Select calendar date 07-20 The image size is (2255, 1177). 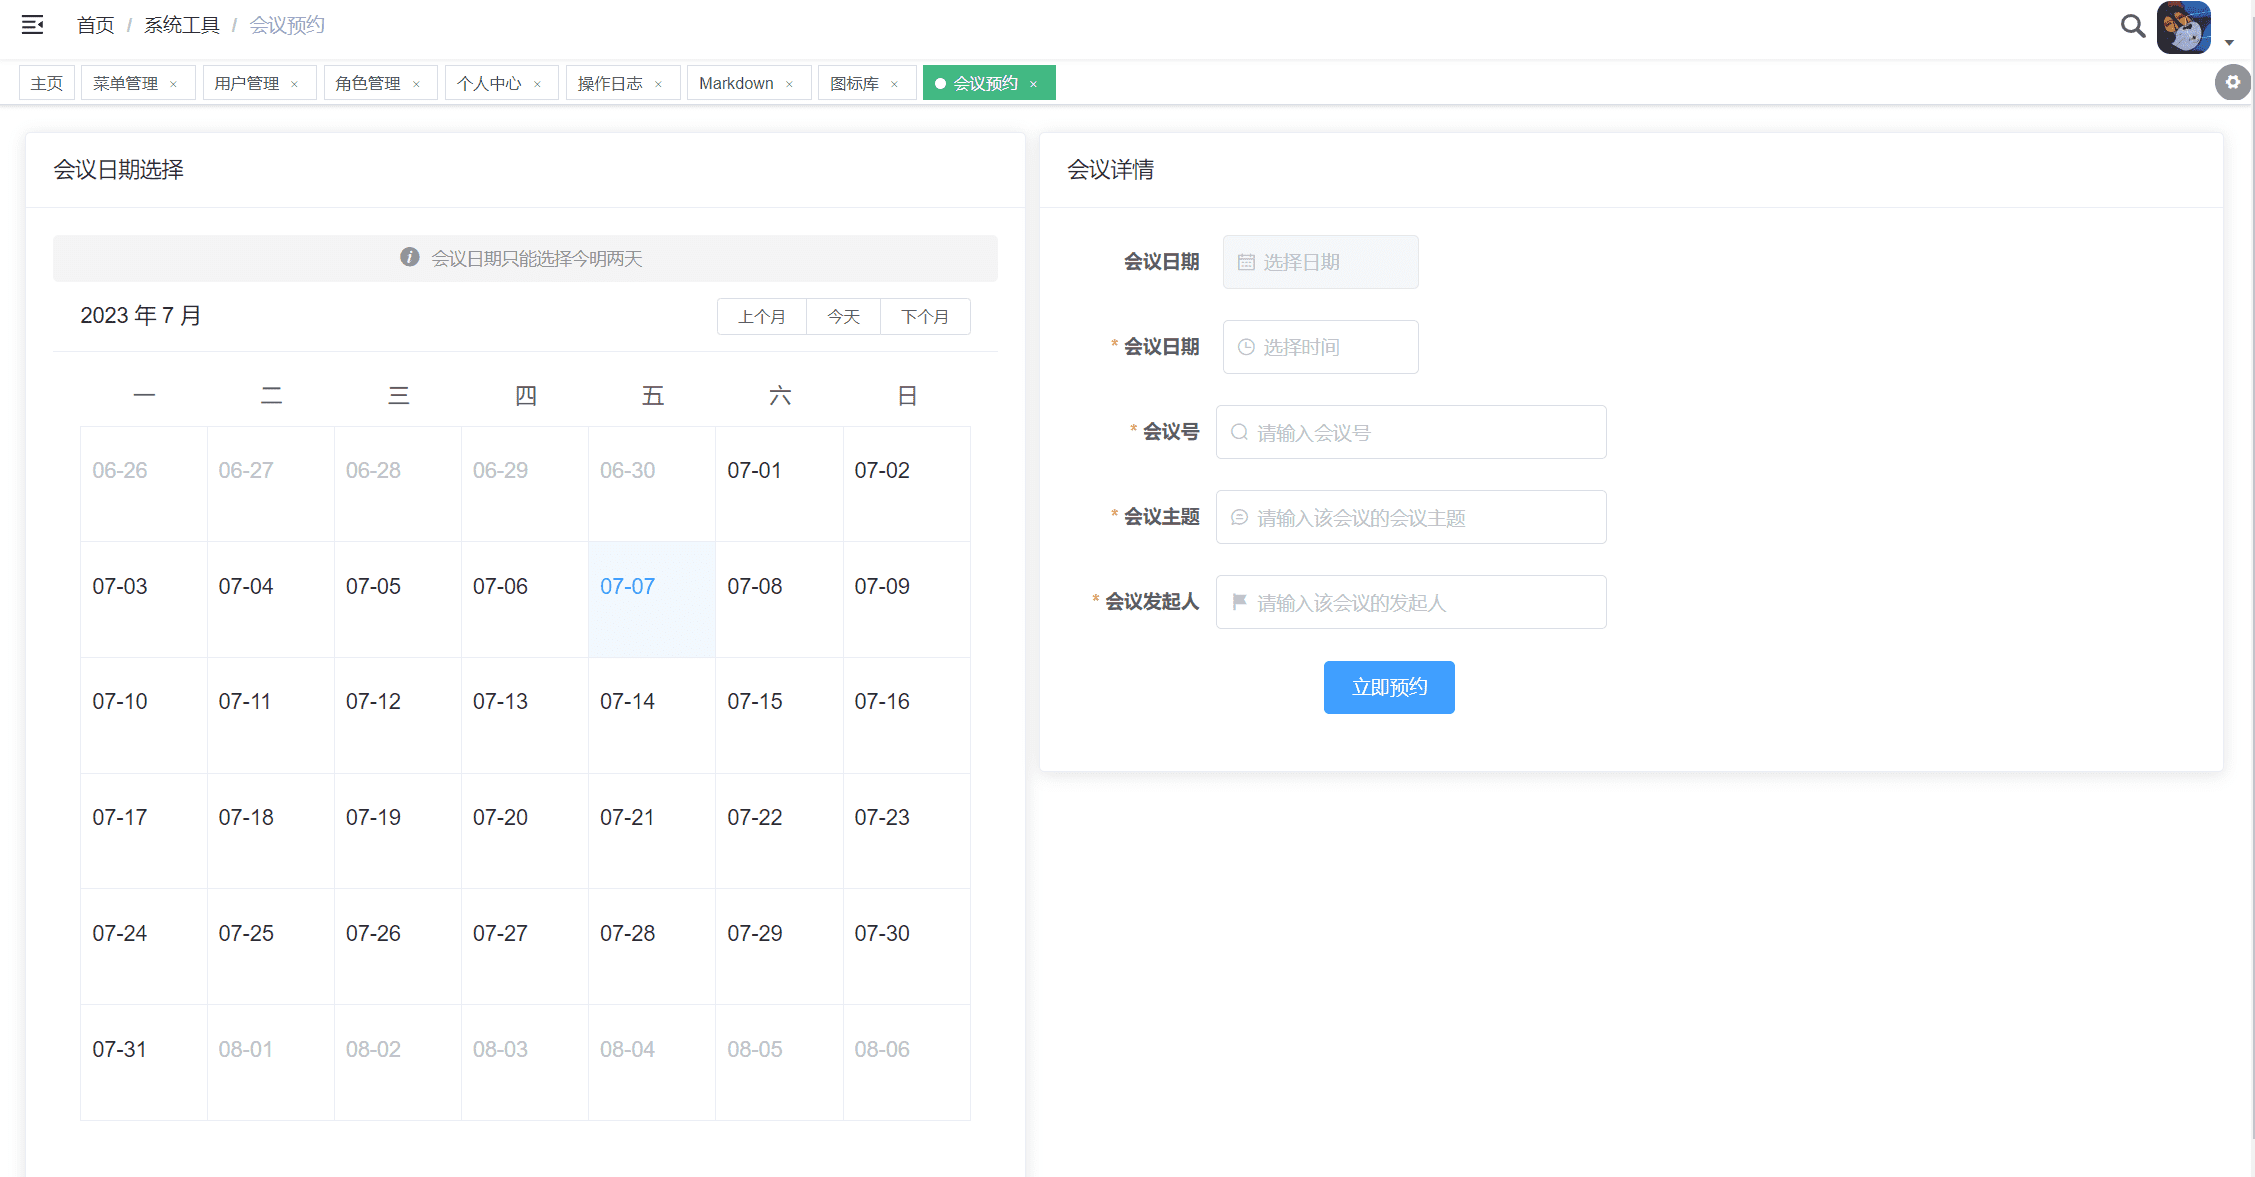coord(525,831)
